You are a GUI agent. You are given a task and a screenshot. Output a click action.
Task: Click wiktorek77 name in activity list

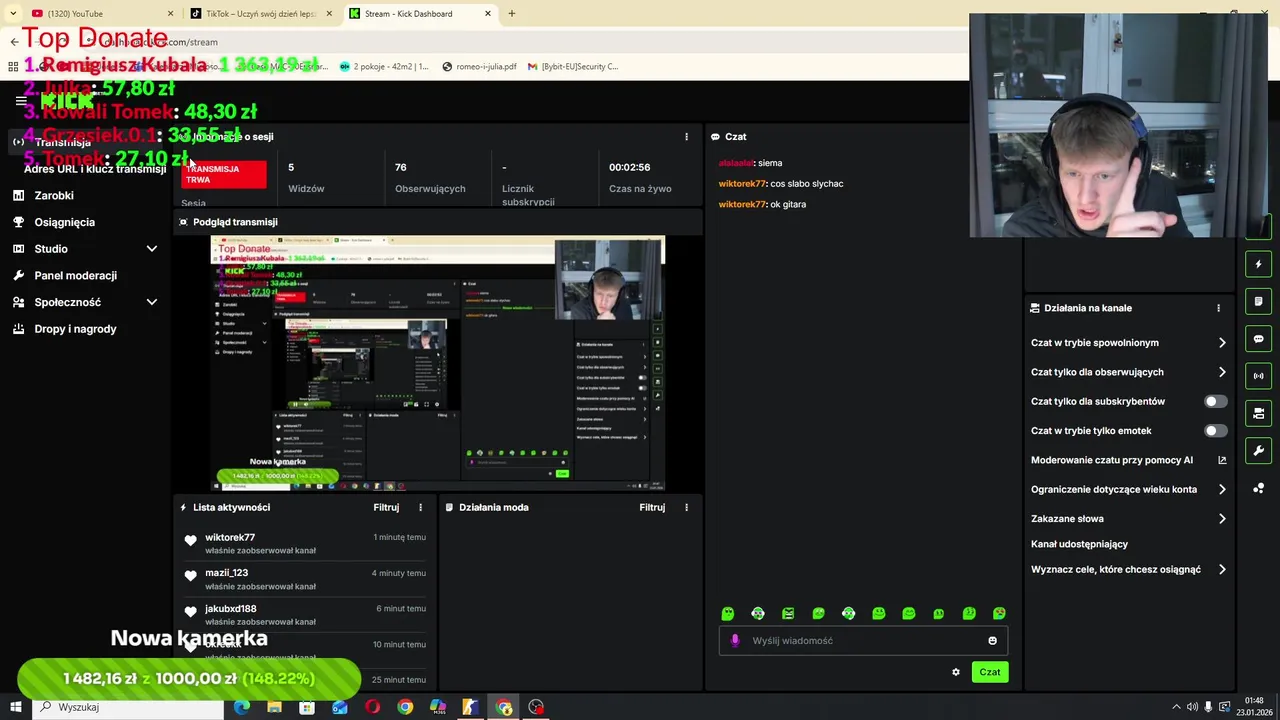[230, 538]
